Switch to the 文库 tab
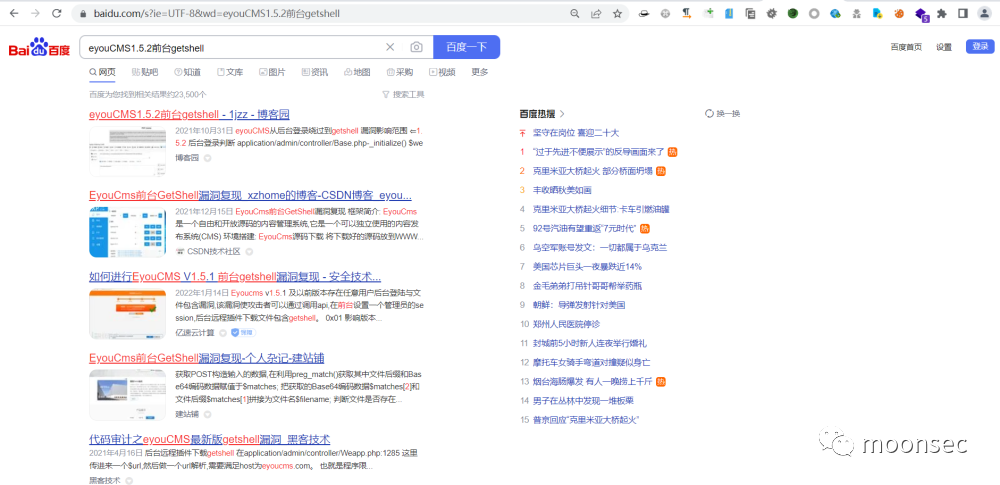Viewport: 1000px width, 485px height. [x=230, y=72]
